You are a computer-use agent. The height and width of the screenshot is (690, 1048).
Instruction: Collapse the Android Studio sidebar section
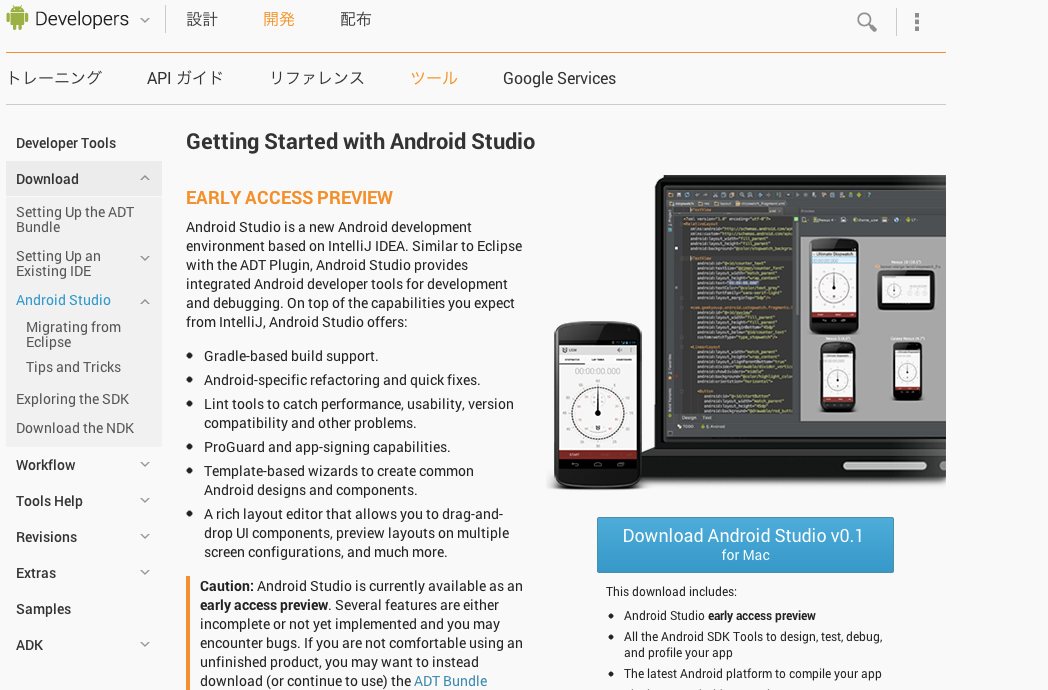click(x=145, y=301)
